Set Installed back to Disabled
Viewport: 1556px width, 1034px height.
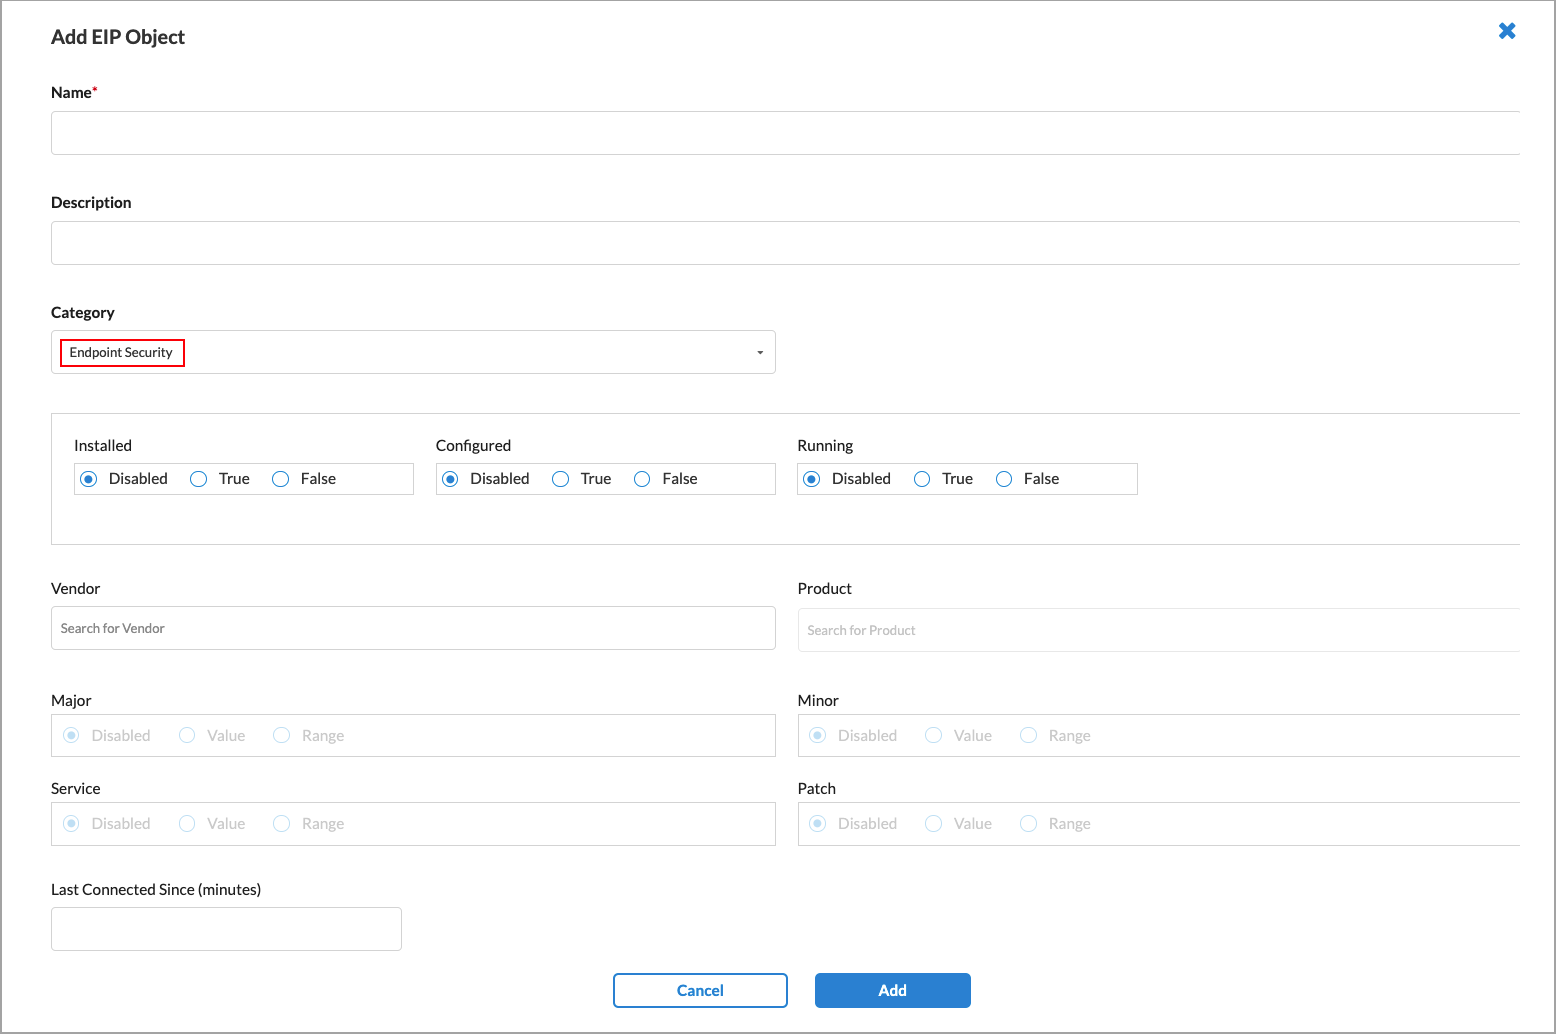[x=88, y=478]
